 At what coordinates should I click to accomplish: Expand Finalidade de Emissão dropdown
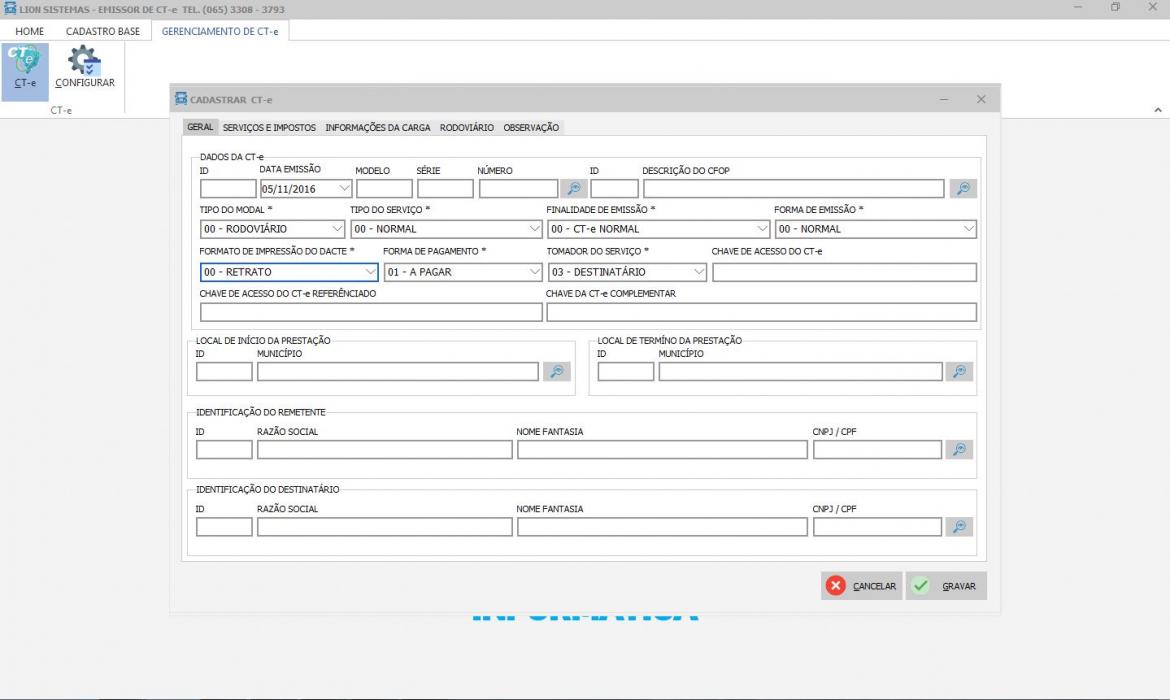click(x=762, y=229)
